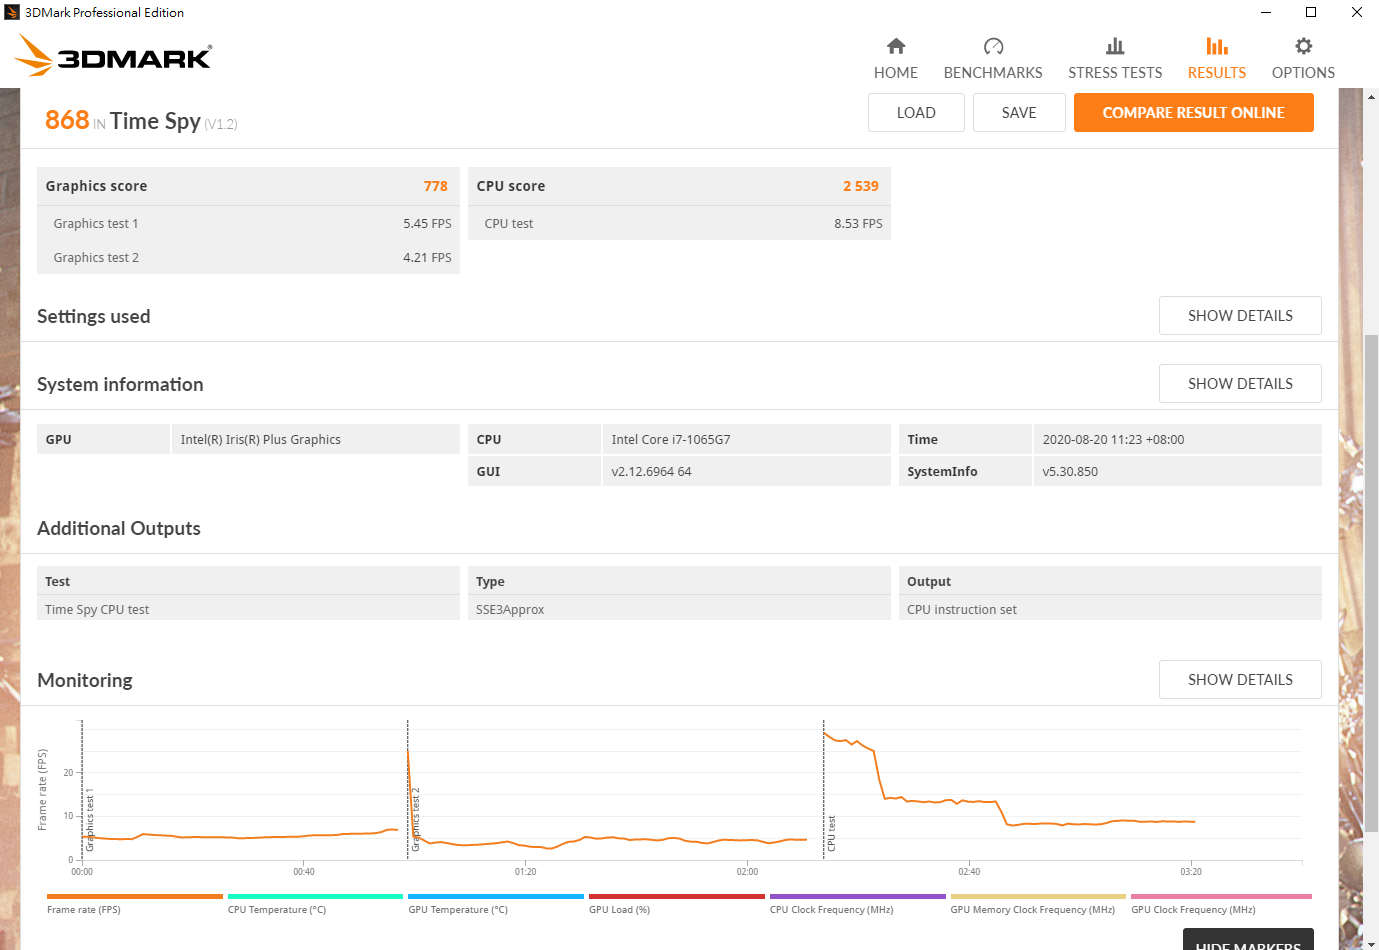The height and width of the screenshot is (950, 1379).
Task: Switch to the BENCHMARKS tab
Action: tap(993, 73)
